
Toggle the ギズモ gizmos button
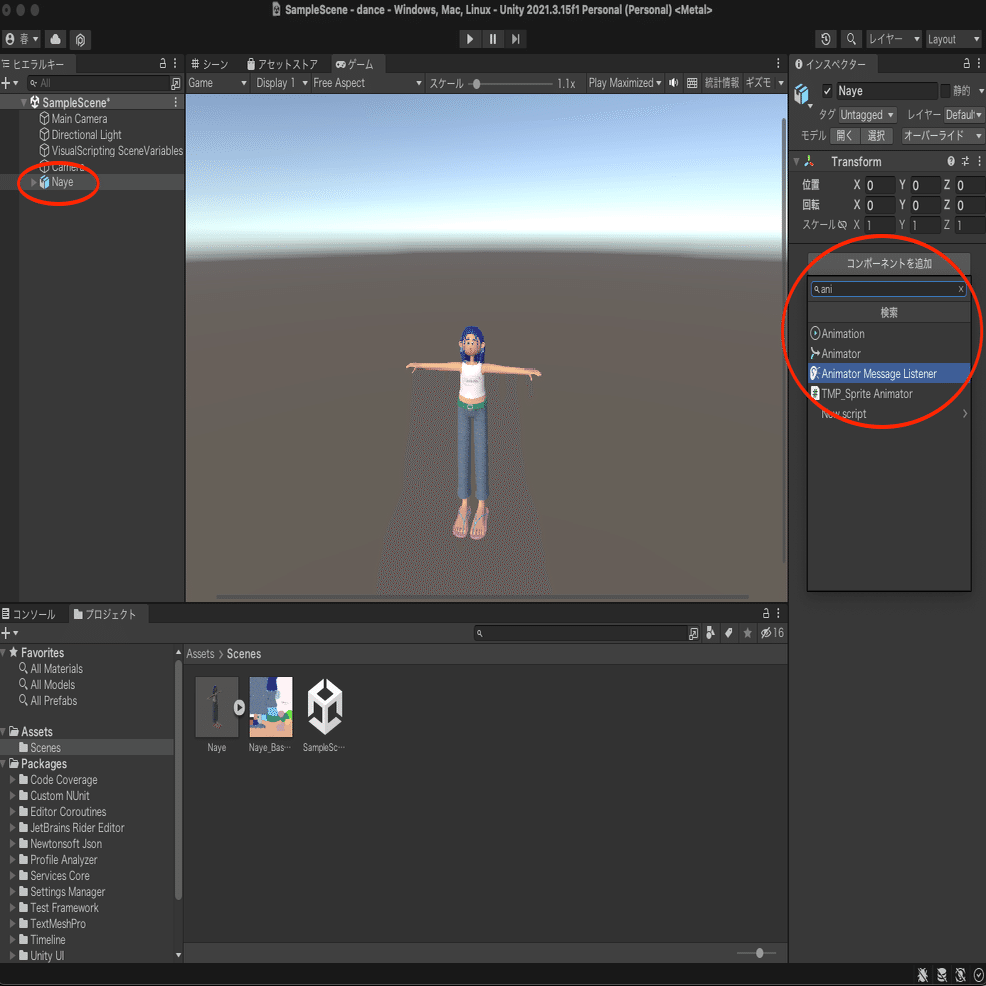758,83
